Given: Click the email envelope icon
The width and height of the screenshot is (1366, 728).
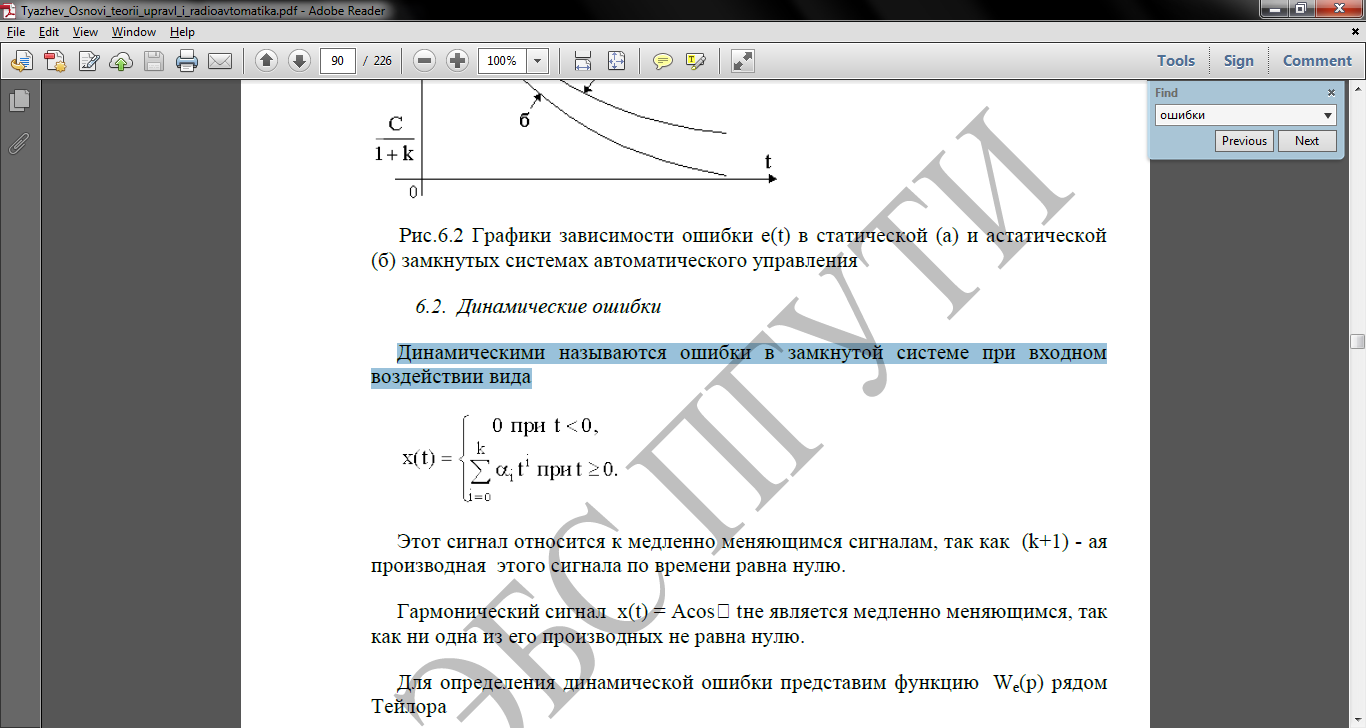Looking at the screenshot, I should 220,61.
